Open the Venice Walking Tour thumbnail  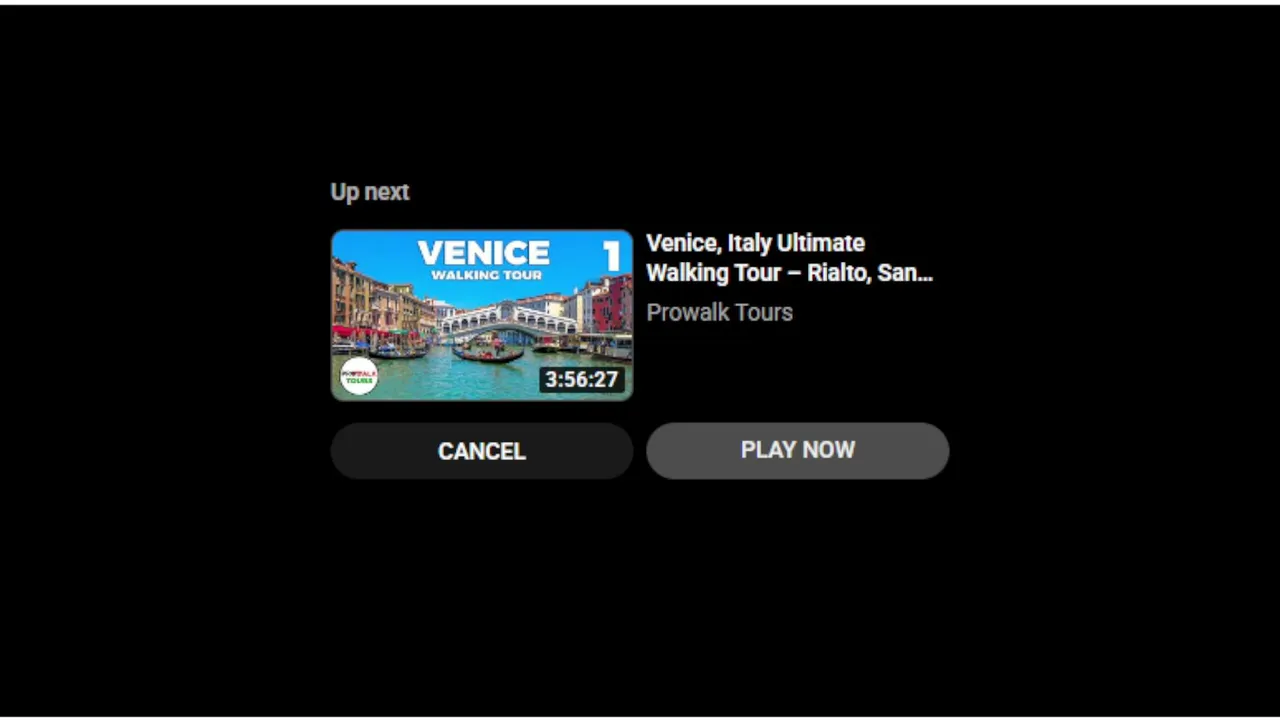tap(482, 315)
